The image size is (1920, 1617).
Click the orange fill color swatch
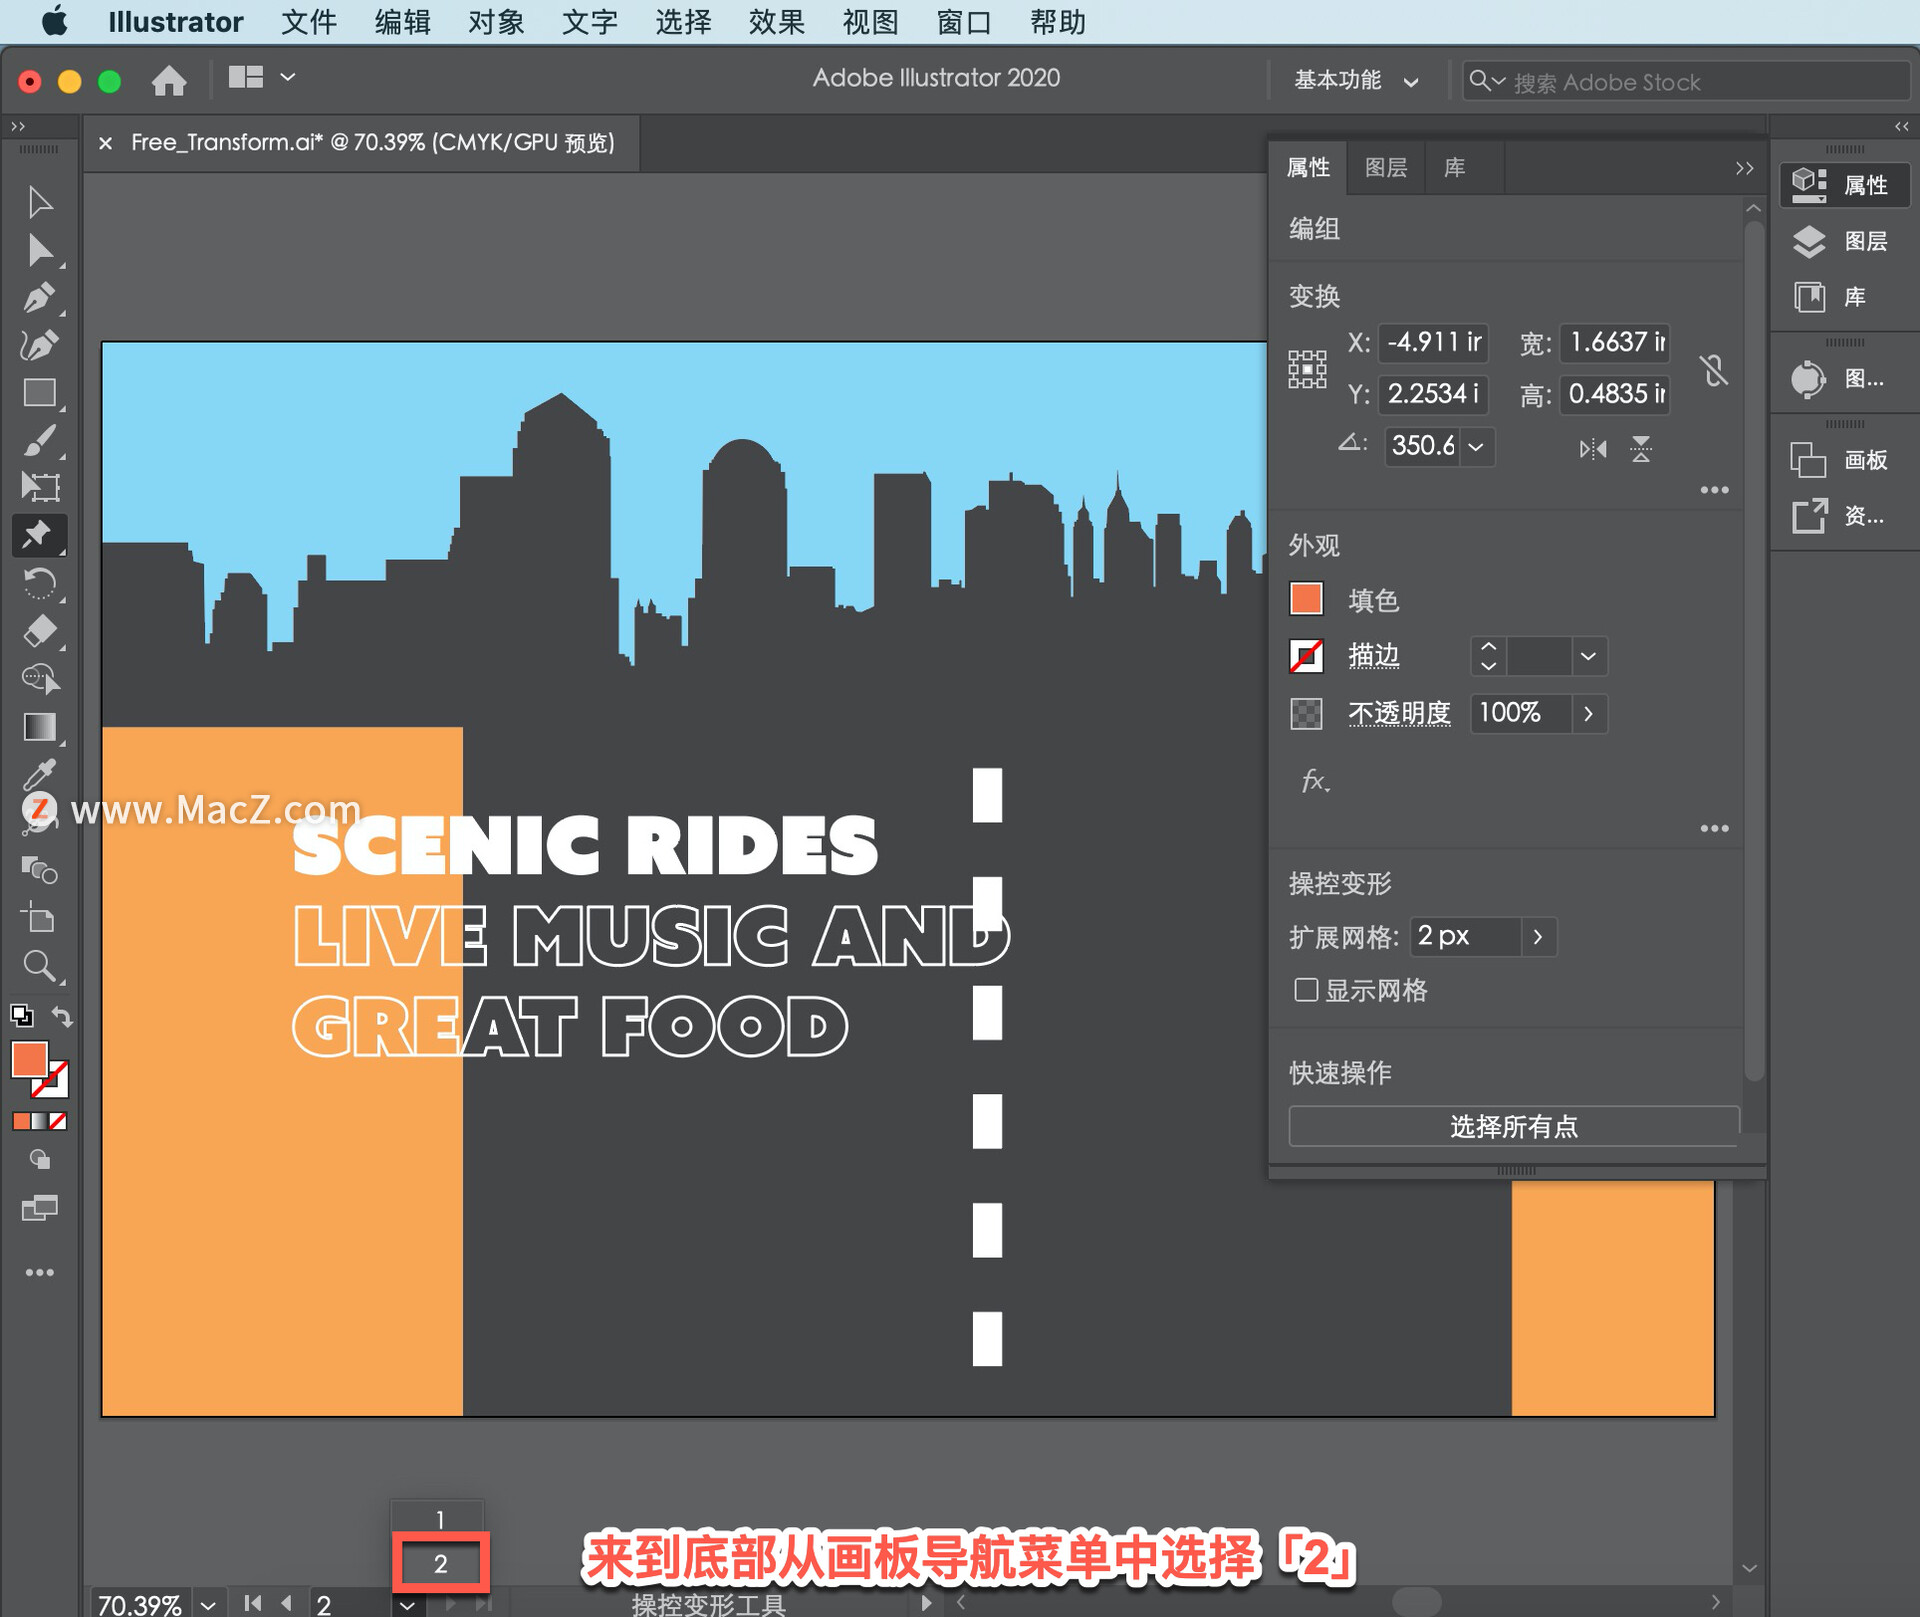1310,598
